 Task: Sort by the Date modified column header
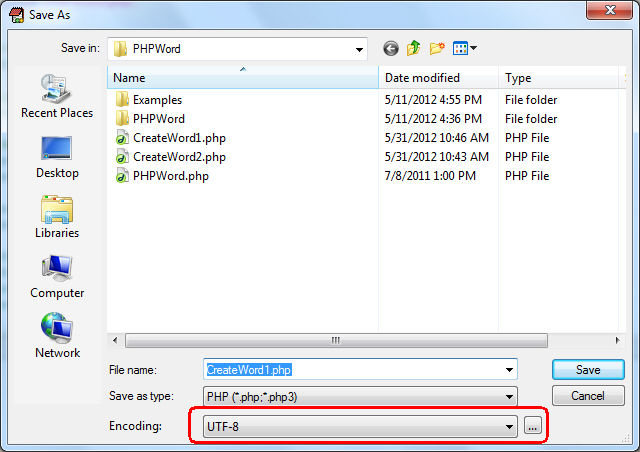coord(438,78)
